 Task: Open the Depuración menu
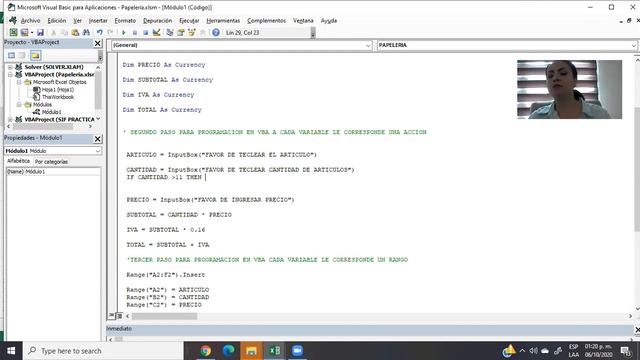(x=158, y=20)
